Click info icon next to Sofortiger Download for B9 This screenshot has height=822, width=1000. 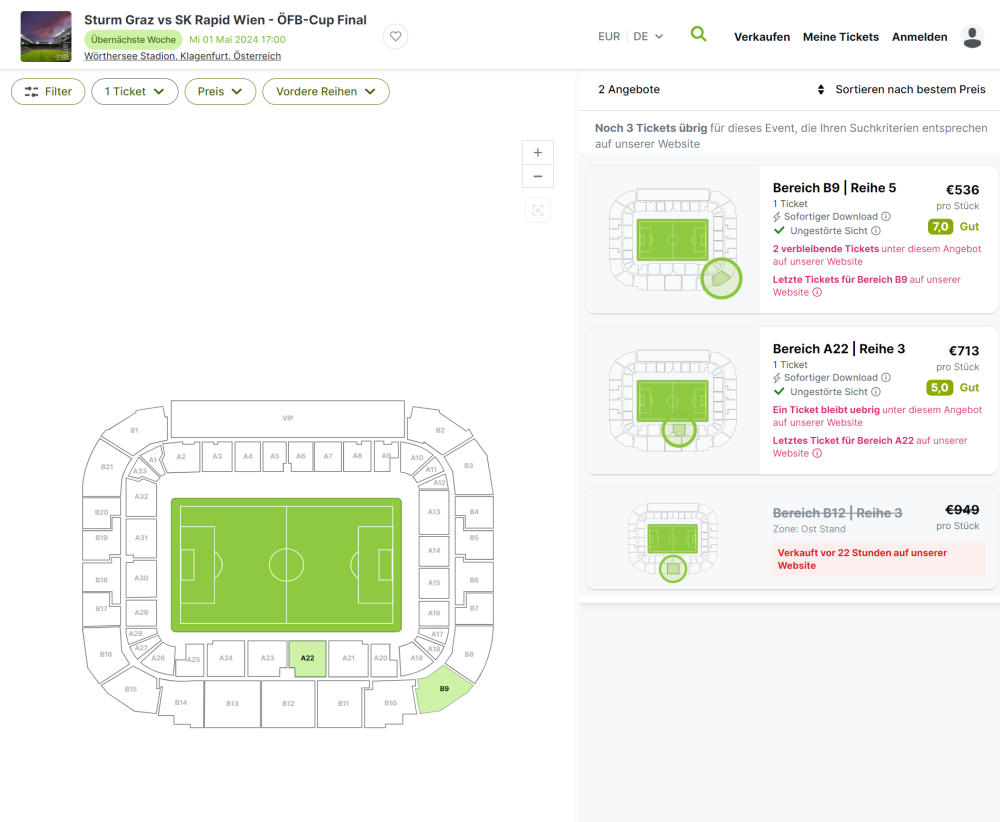886,217
